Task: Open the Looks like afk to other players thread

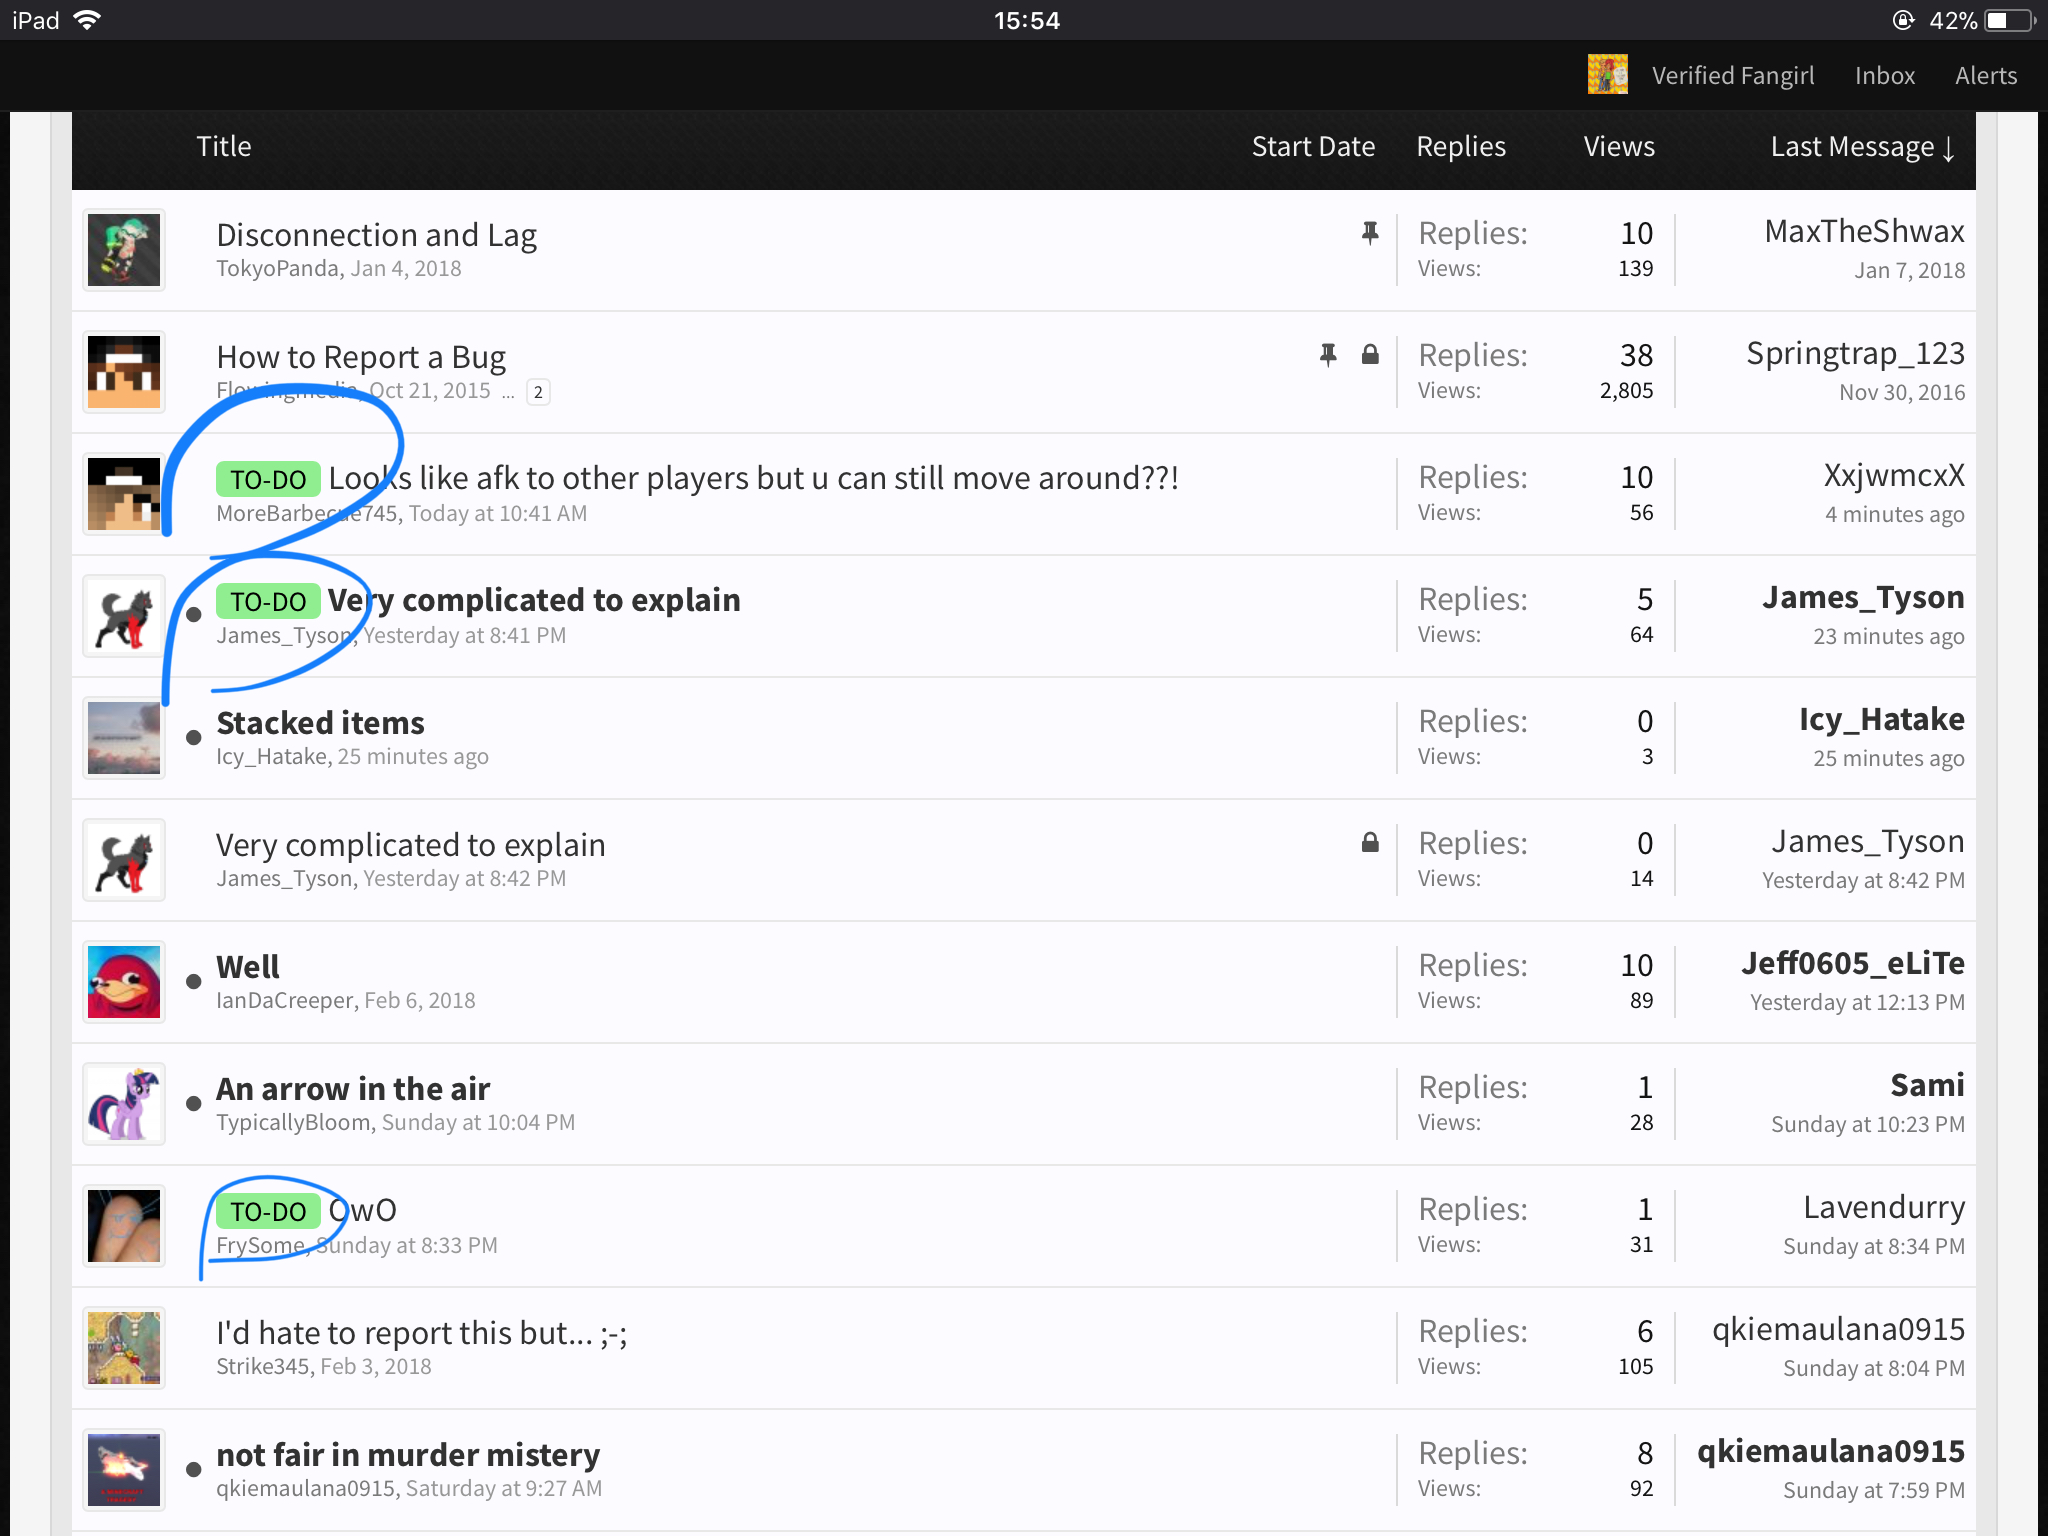Action: point(753,479)
